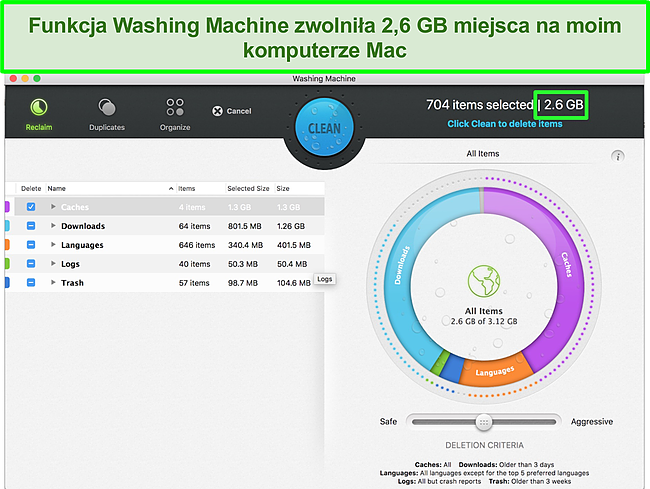
Task: Click the 'DELETION CRITERIA' heading
Action: (484, 445)
